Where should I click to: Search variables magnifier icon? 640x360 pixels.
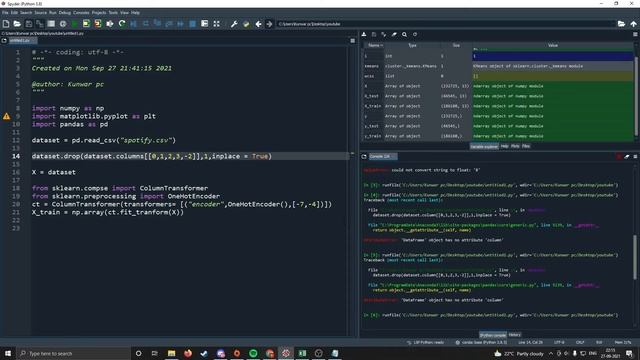click(x=404, y=35)
